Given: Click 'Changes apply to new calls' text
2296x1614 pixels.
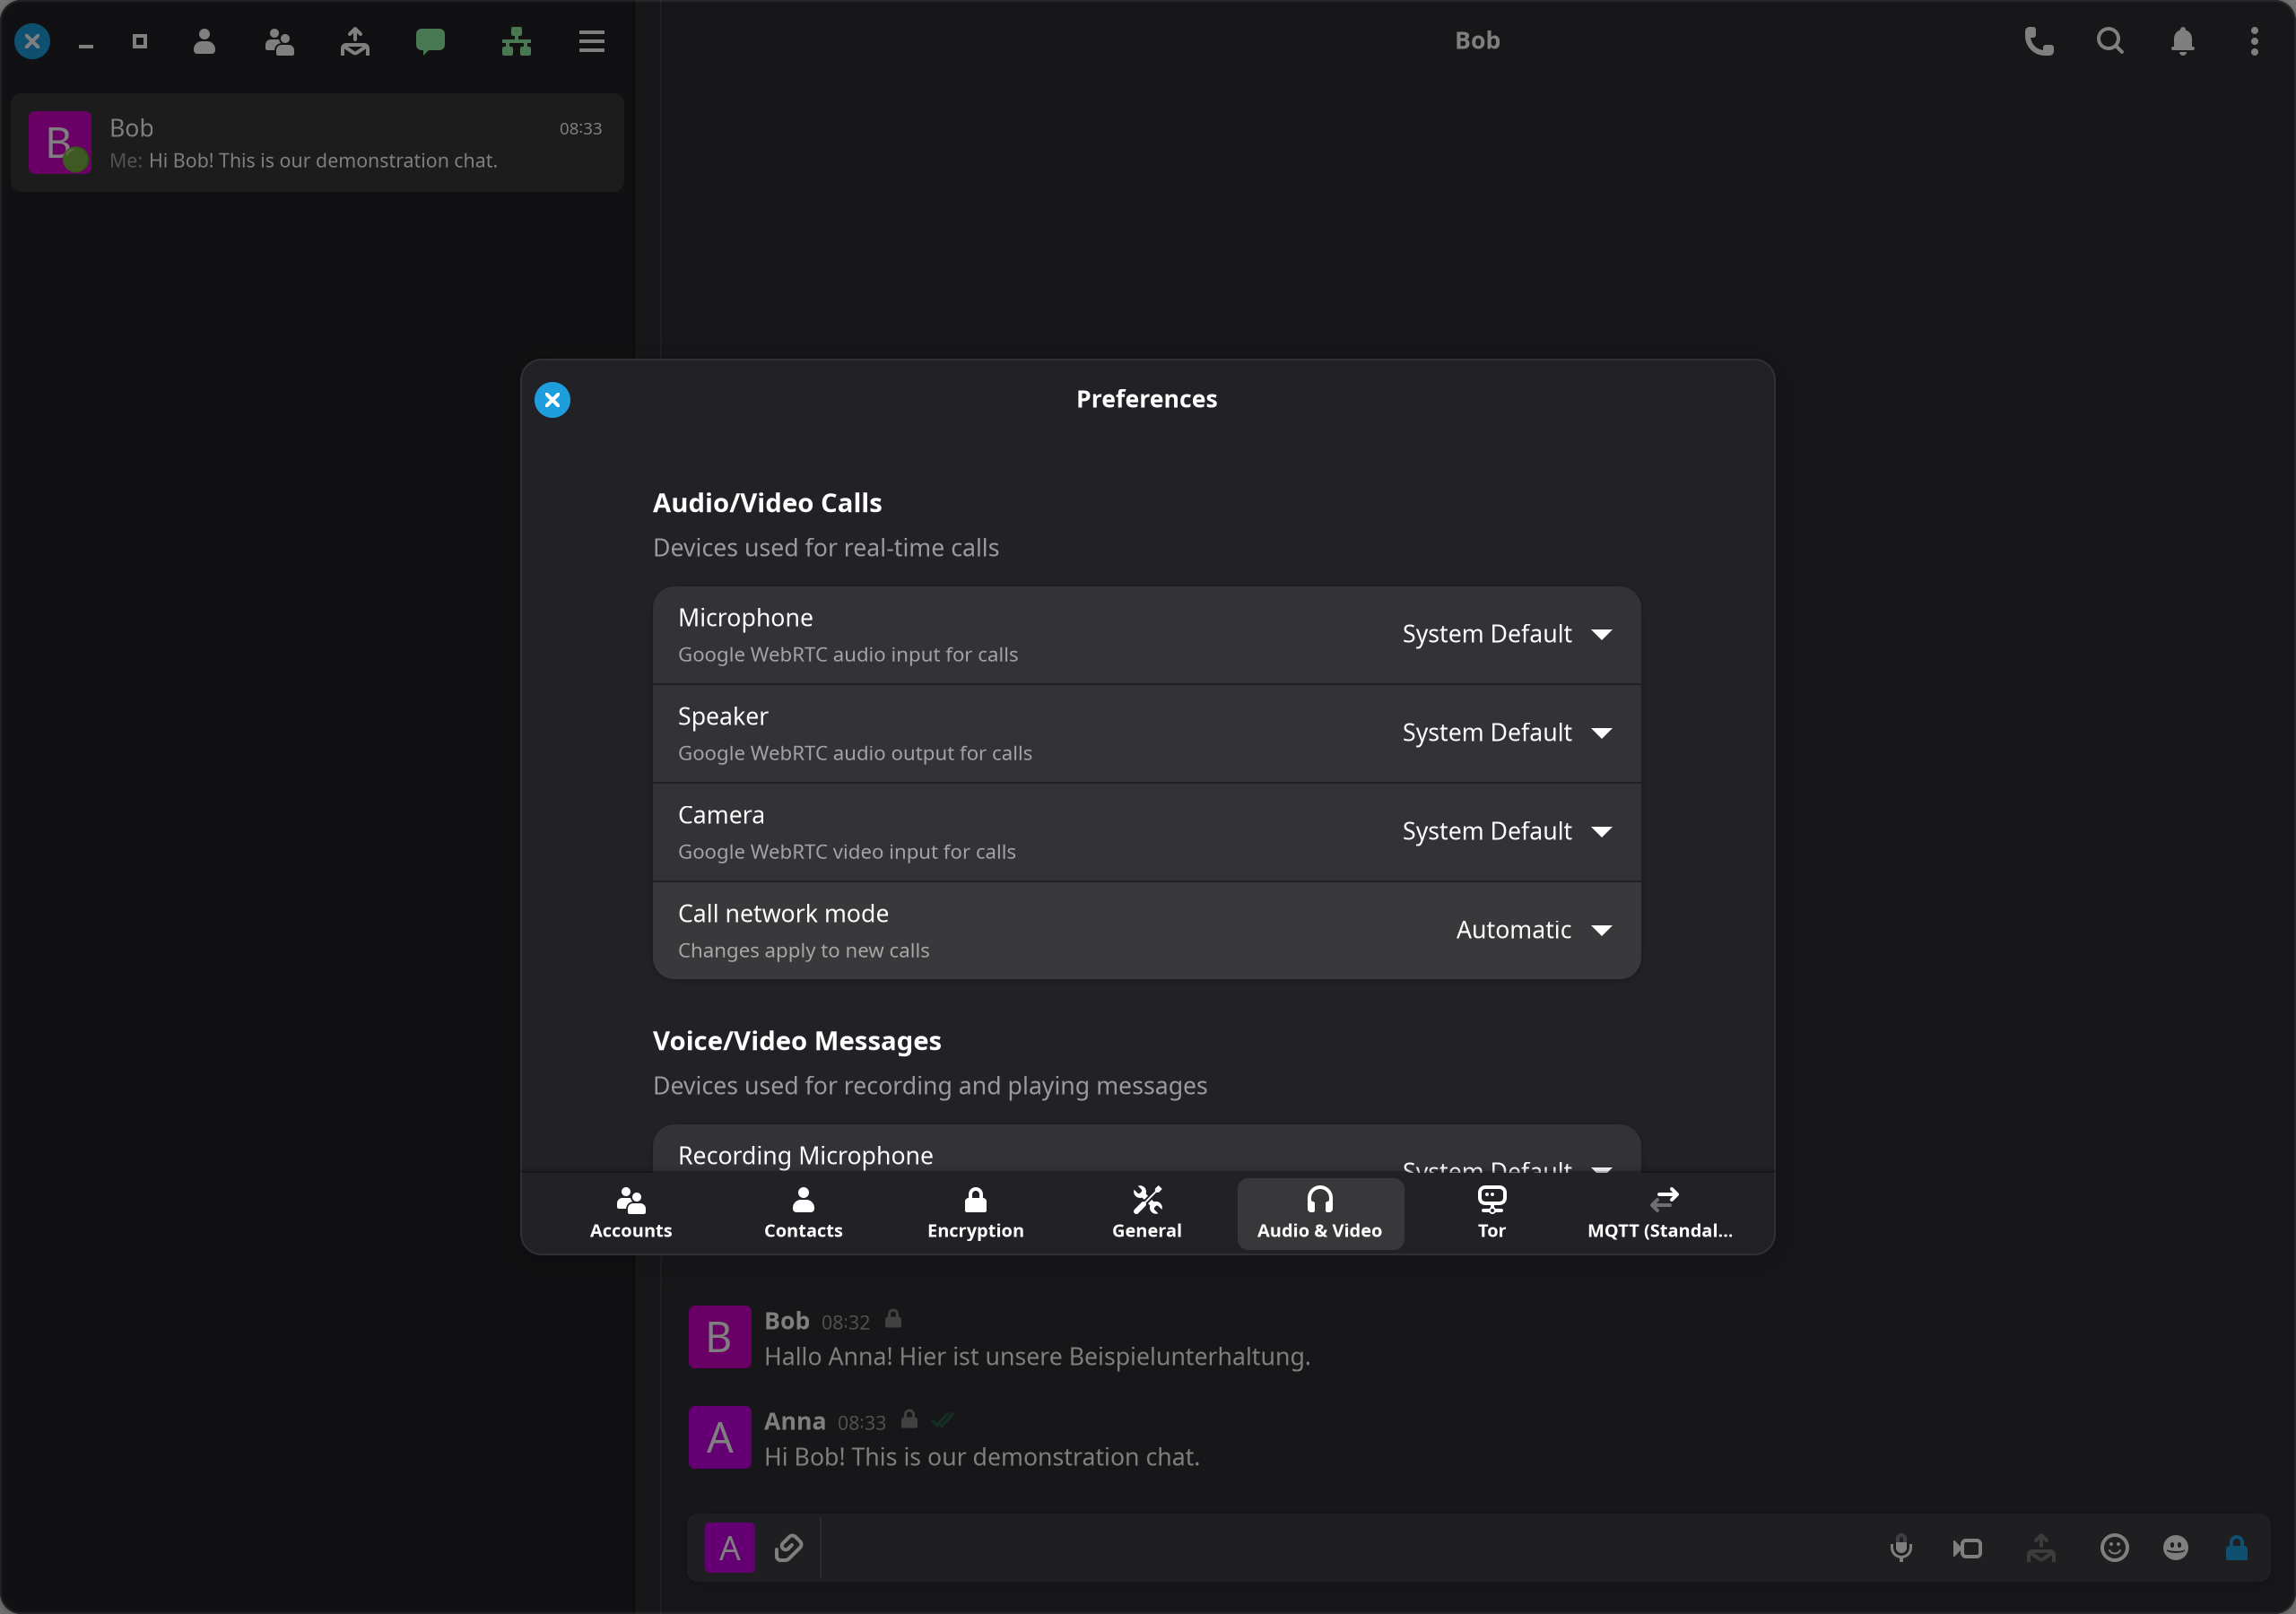Looking at the screenshot, I should tap(804, 950).
